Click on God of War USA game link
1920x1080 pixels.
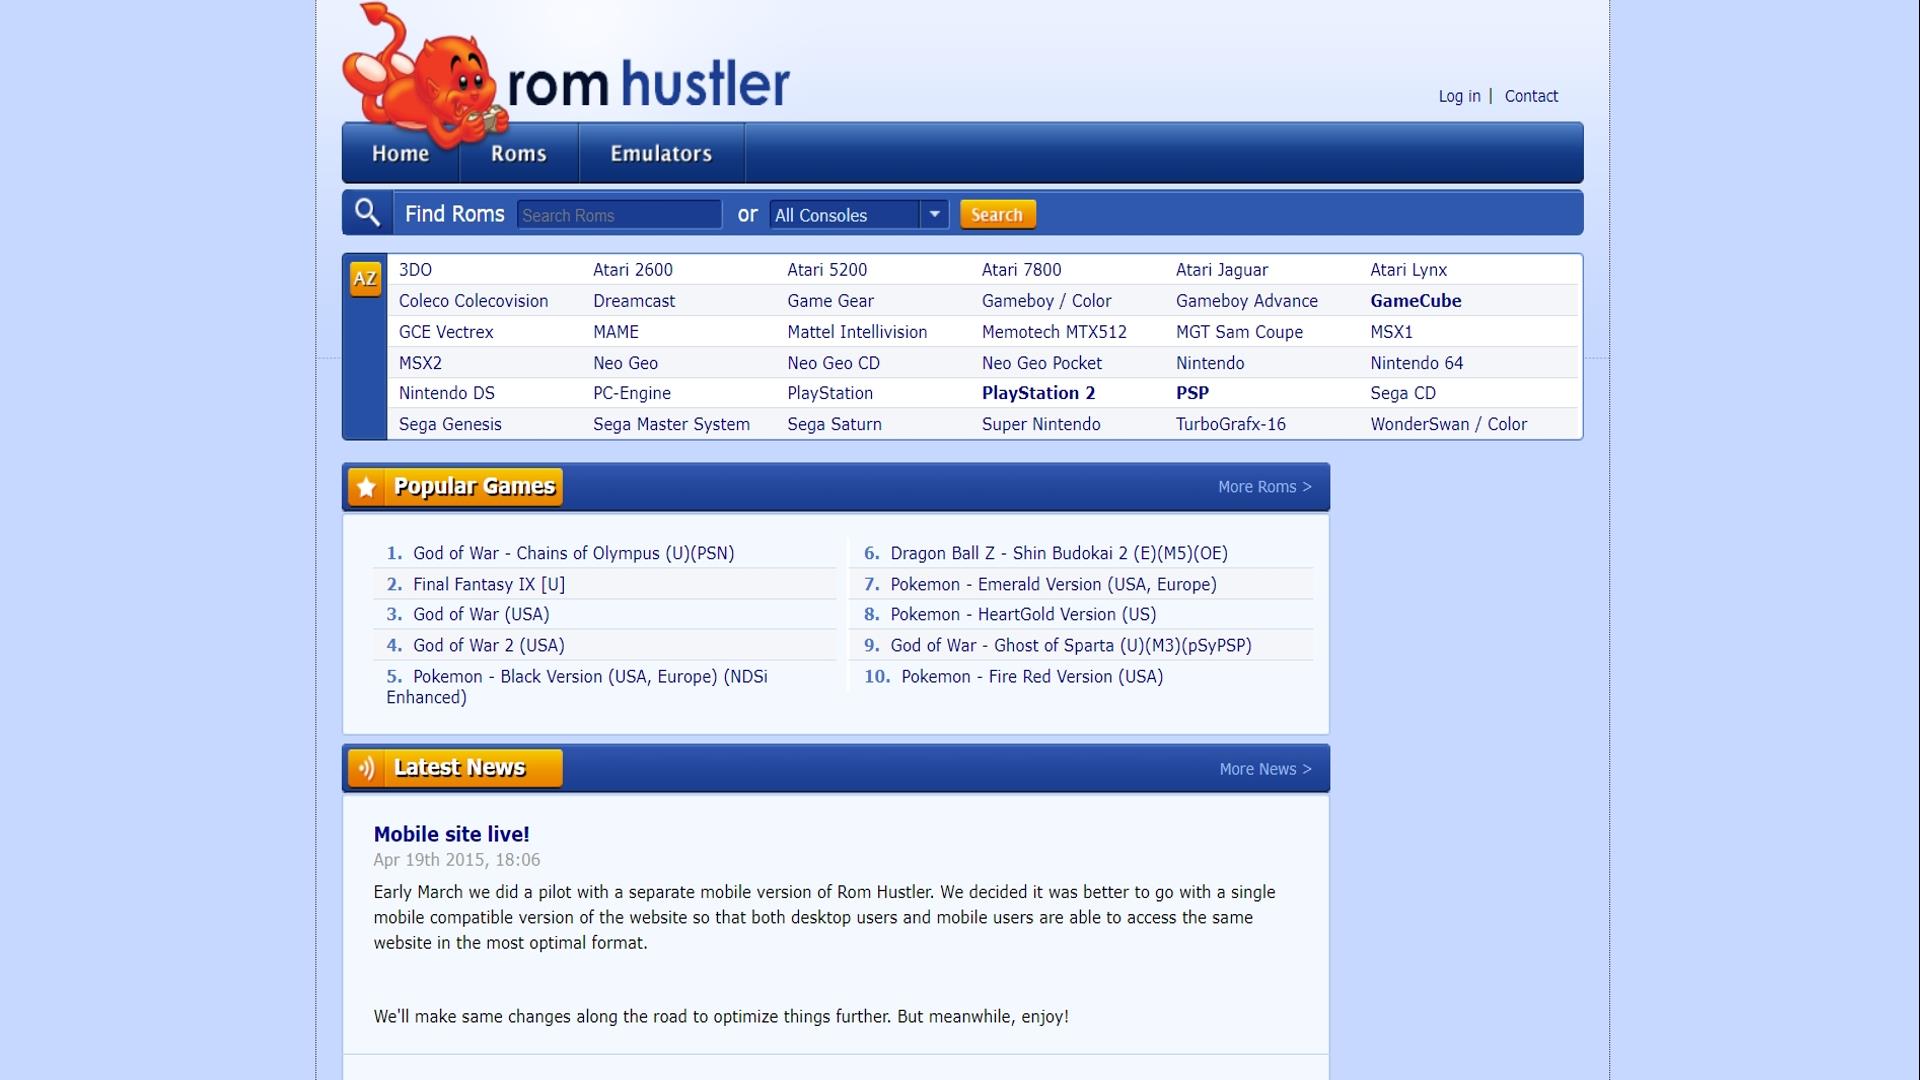(x=481, y=613)
